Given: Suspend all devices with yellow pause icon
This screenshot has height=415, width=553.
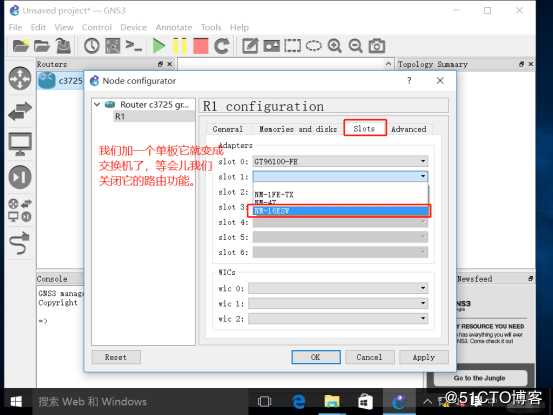Looking at the screenshot, I should pyautogui.click(x=180, y=46).
